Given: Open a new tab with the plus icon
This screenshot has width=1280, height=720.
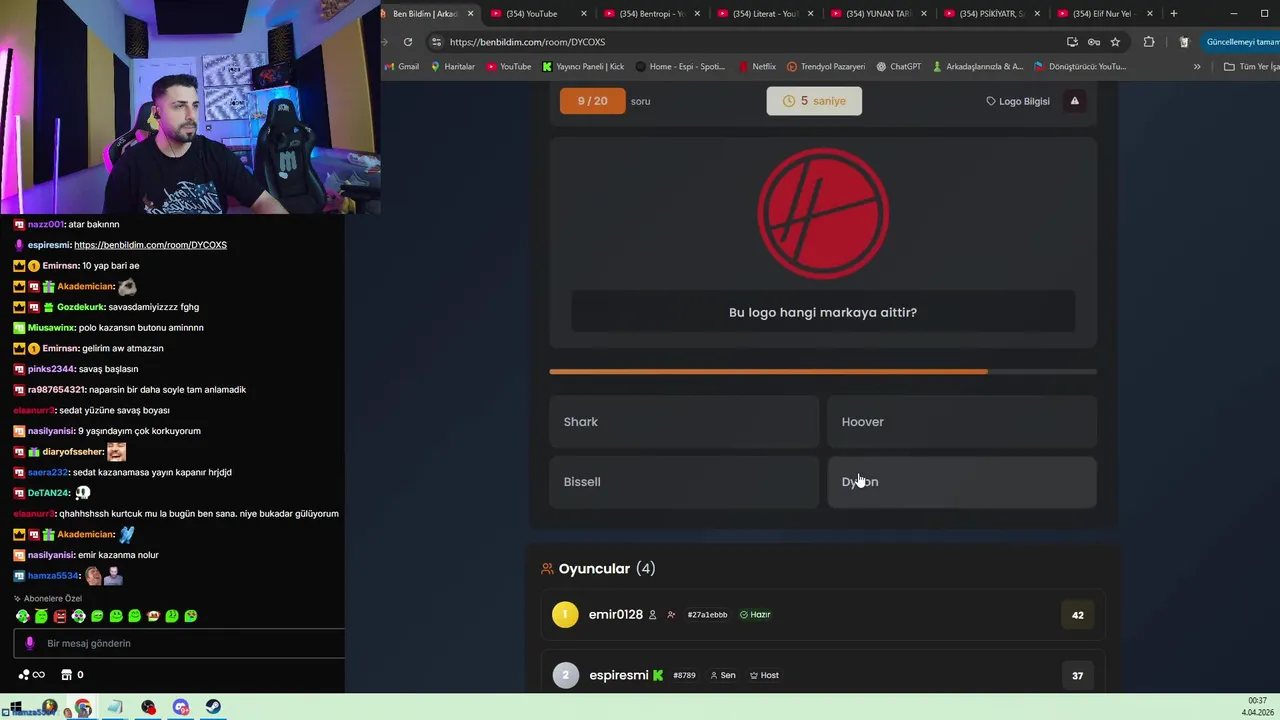Looking at the screenshot, I should tap(1173, 13).
